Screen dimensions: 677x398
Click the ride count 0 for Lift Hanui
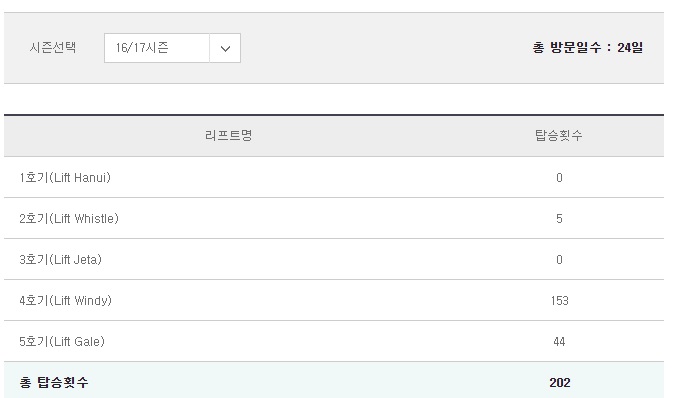pos(559,178)
